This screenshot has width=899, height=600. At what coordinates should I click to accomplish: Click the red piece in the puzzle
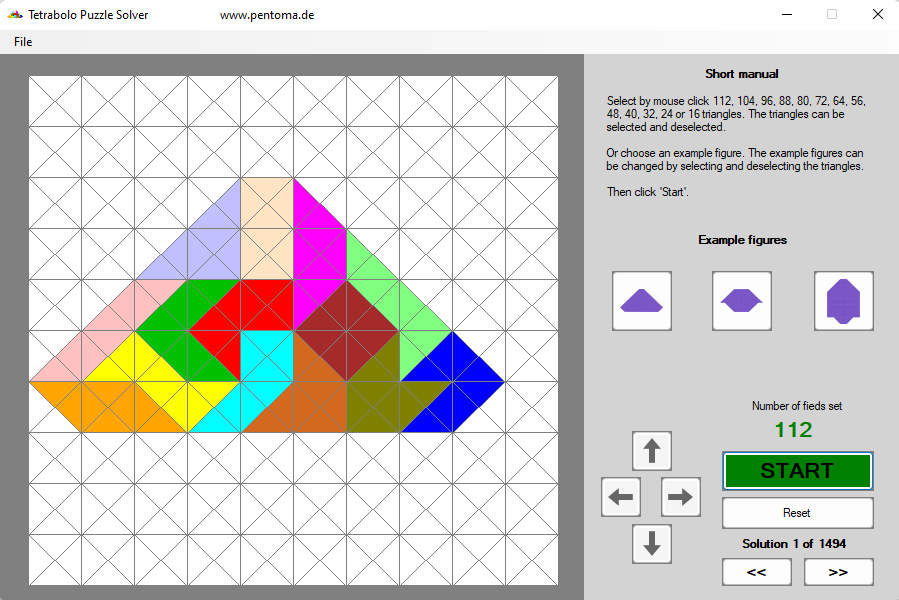(241, 307)
